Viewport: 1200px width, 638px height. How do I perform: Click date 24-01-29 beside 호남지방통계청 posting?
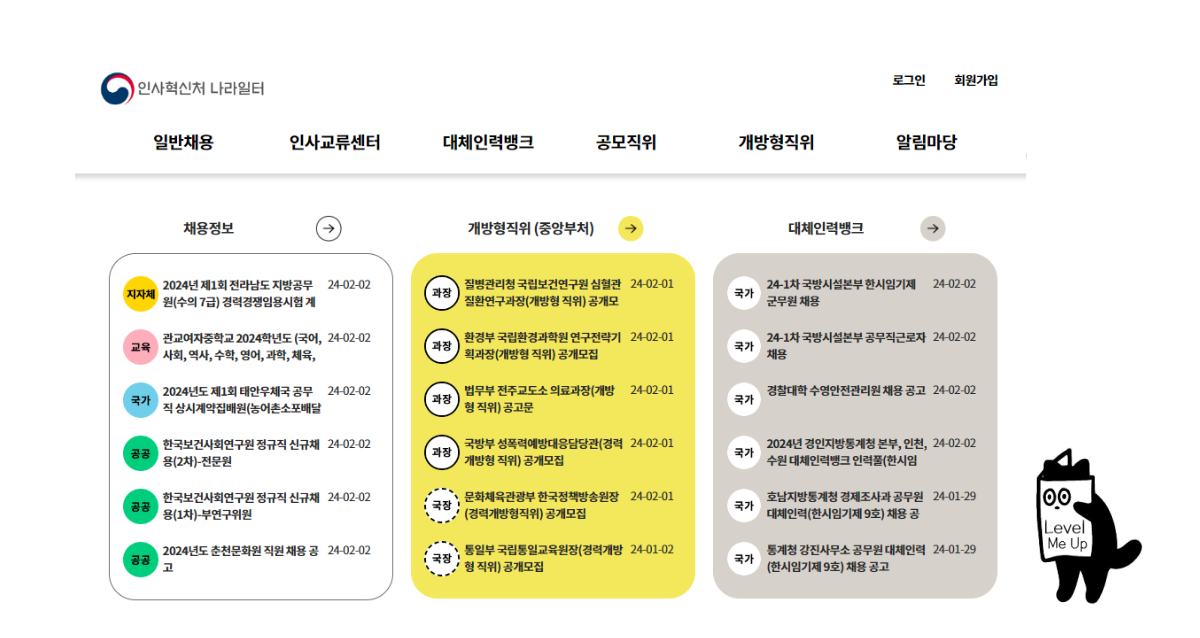click(954, 496)
